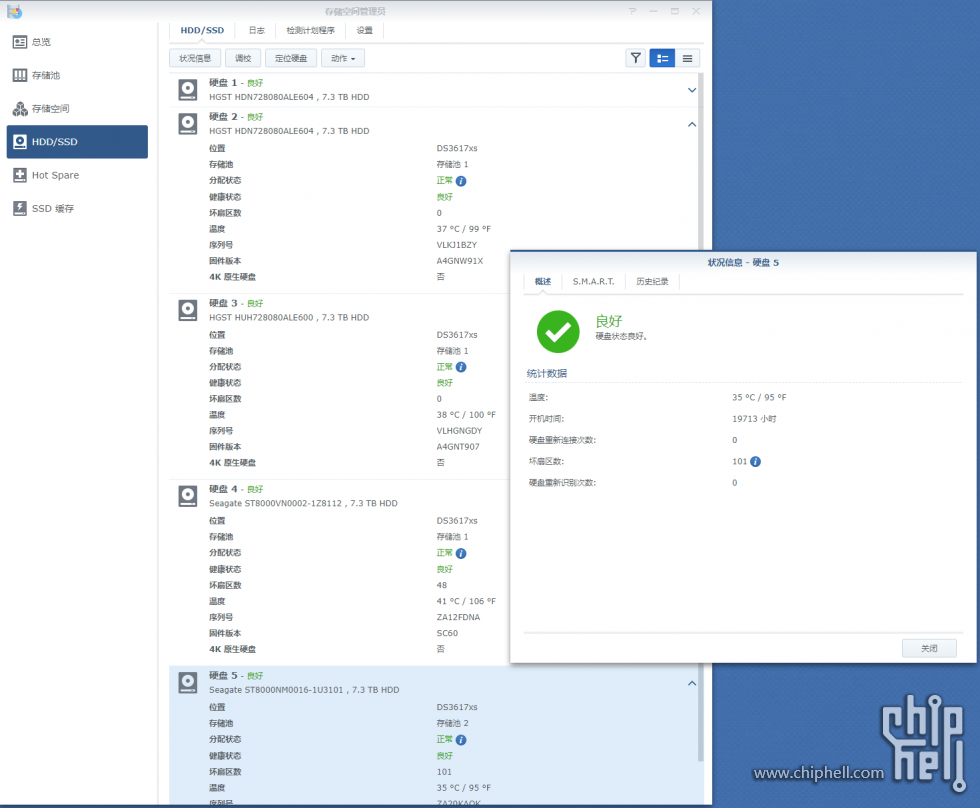Click the filter funnel icon

tap(636, 58)
